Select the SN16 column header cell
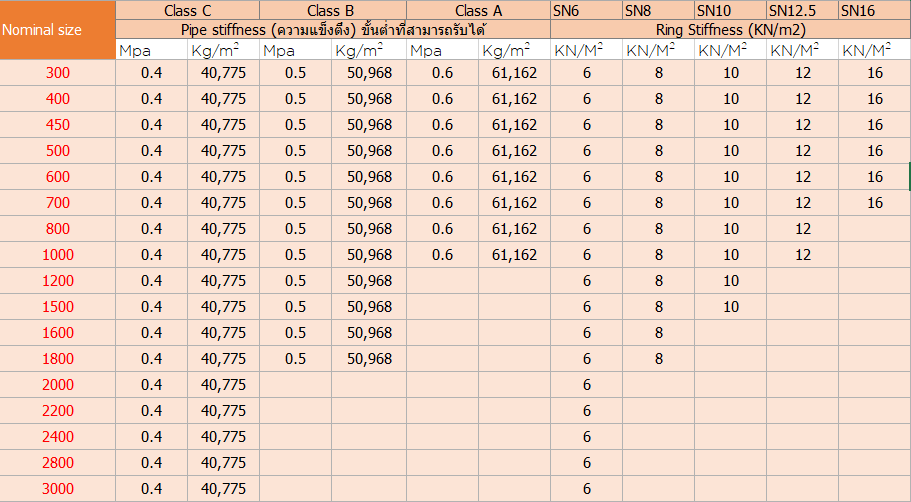The image size is (911, 502). (x=874, y=10)
